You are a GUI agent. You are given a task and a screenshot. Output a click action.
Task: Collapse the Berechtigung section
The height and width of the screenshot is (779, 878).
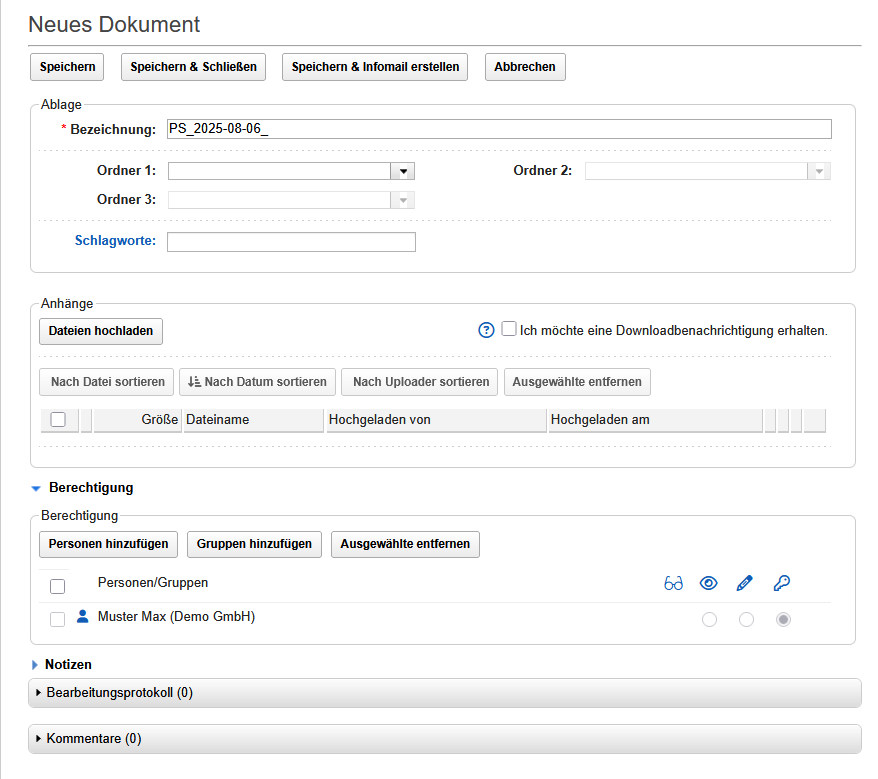pos(91,488)
